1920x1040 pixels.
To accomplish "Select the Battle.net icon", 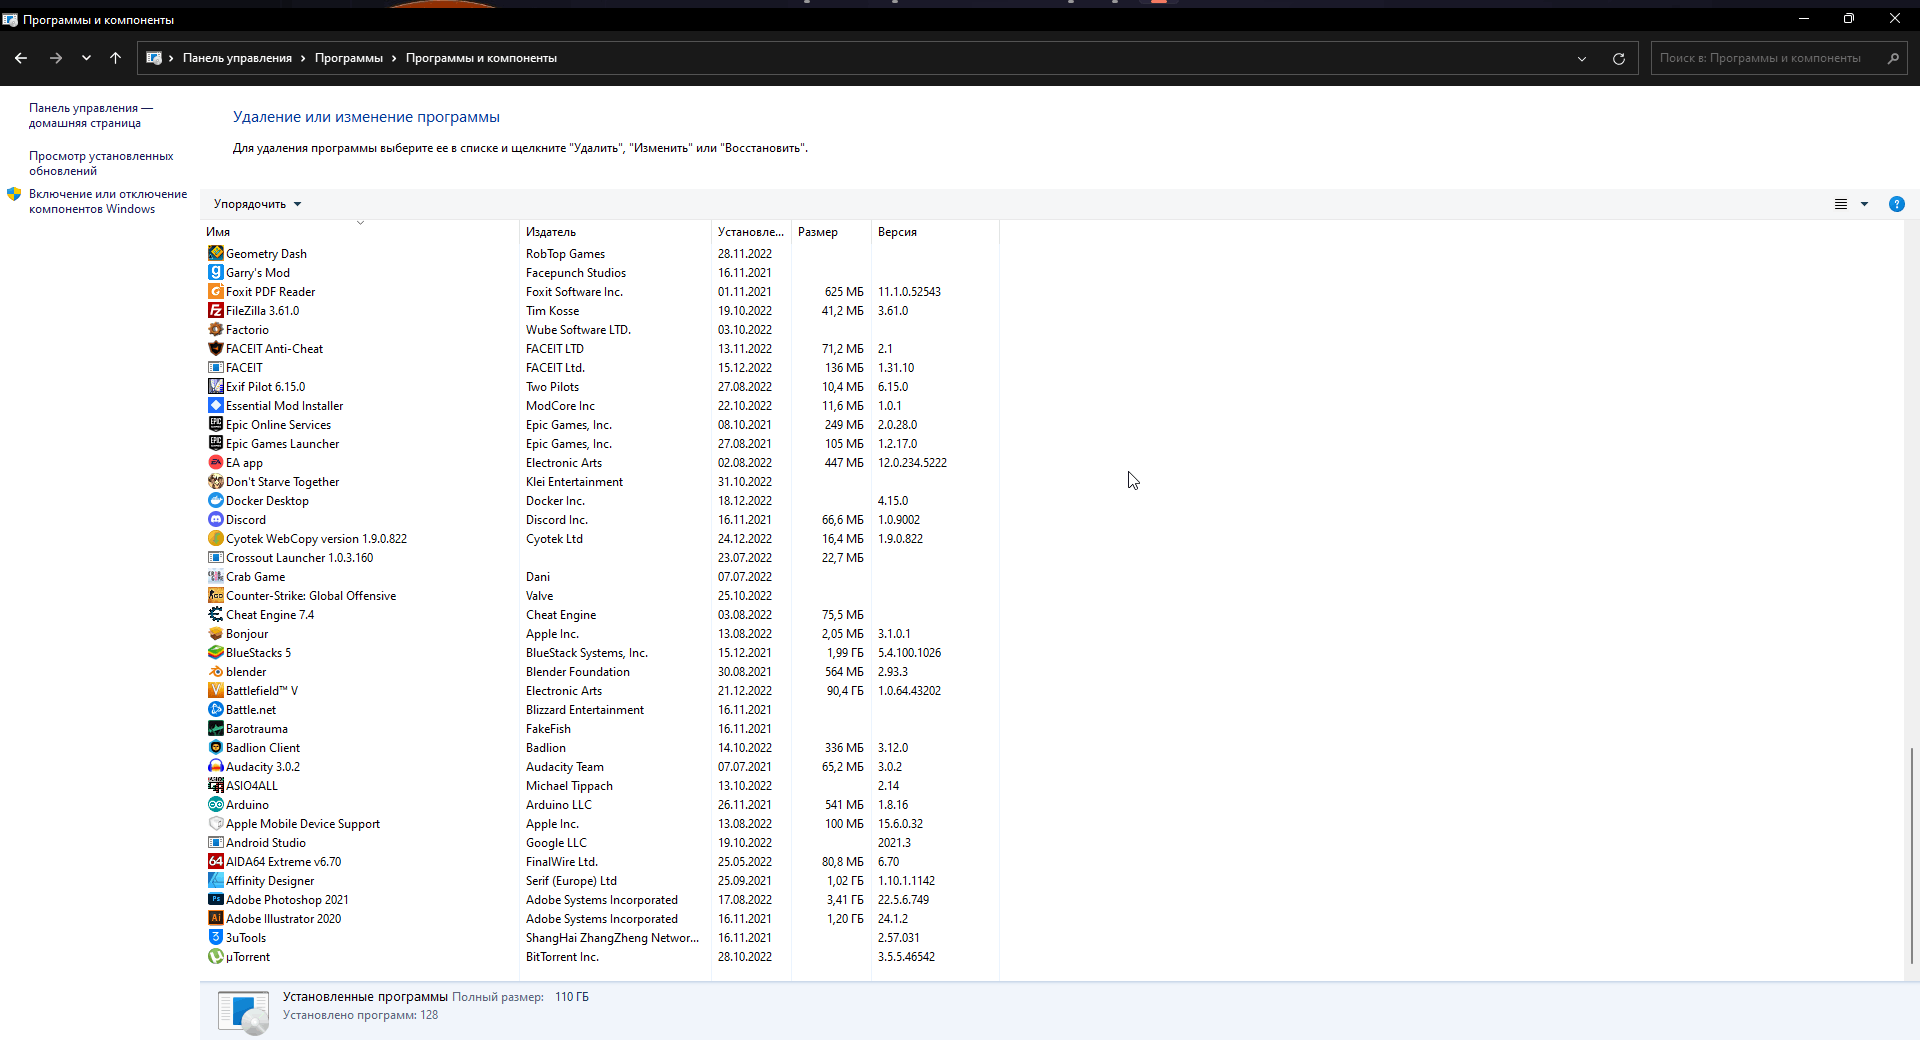I will (x=215, y=709).
